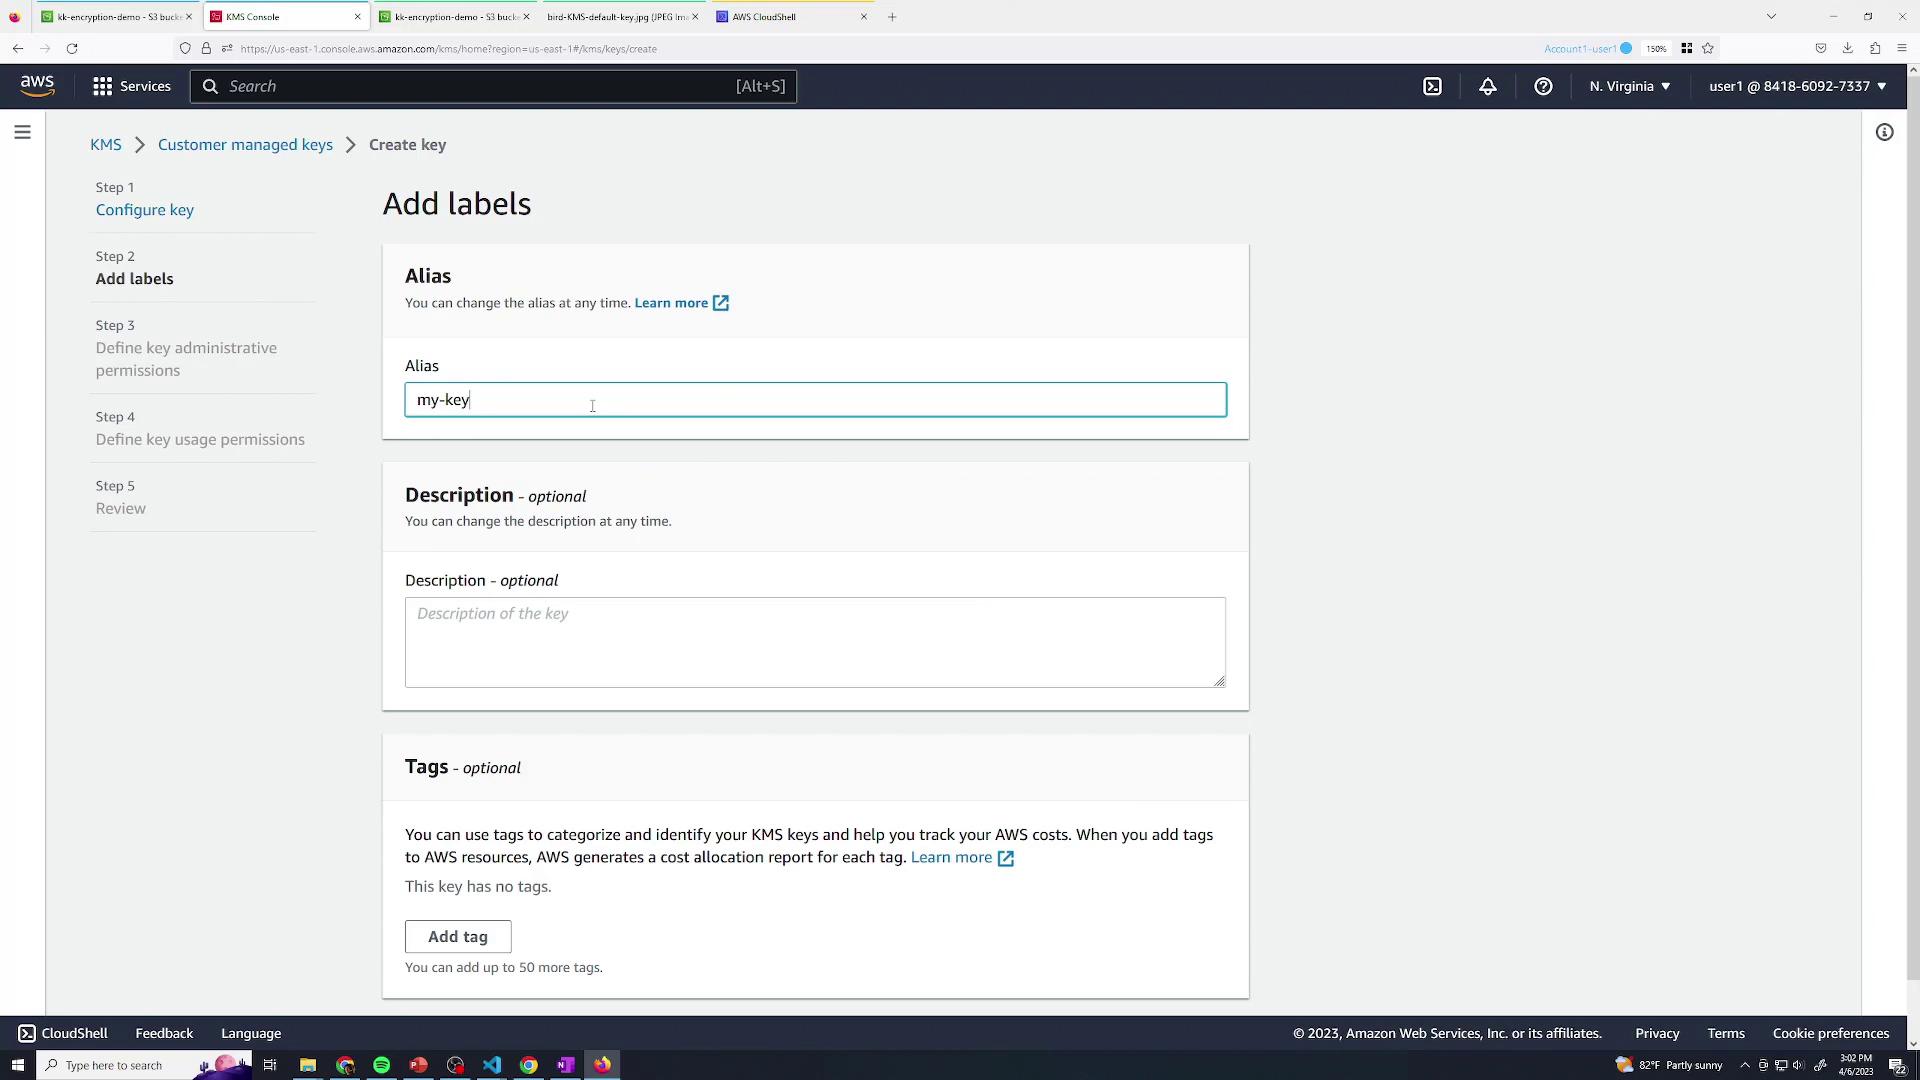This screenshot has height=1080, width=1920.
Task: Reload the page with refresh icon
Action: (x=72, y=48)
